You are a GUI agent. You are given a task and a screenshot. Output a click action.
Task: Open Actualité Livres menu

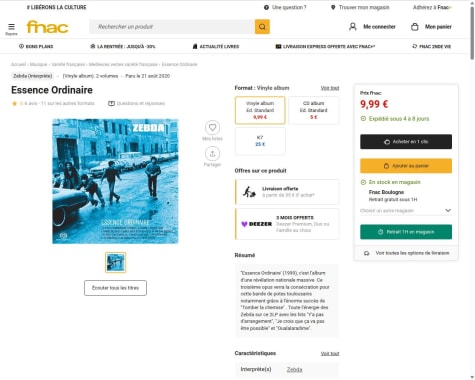pos(216,46)
